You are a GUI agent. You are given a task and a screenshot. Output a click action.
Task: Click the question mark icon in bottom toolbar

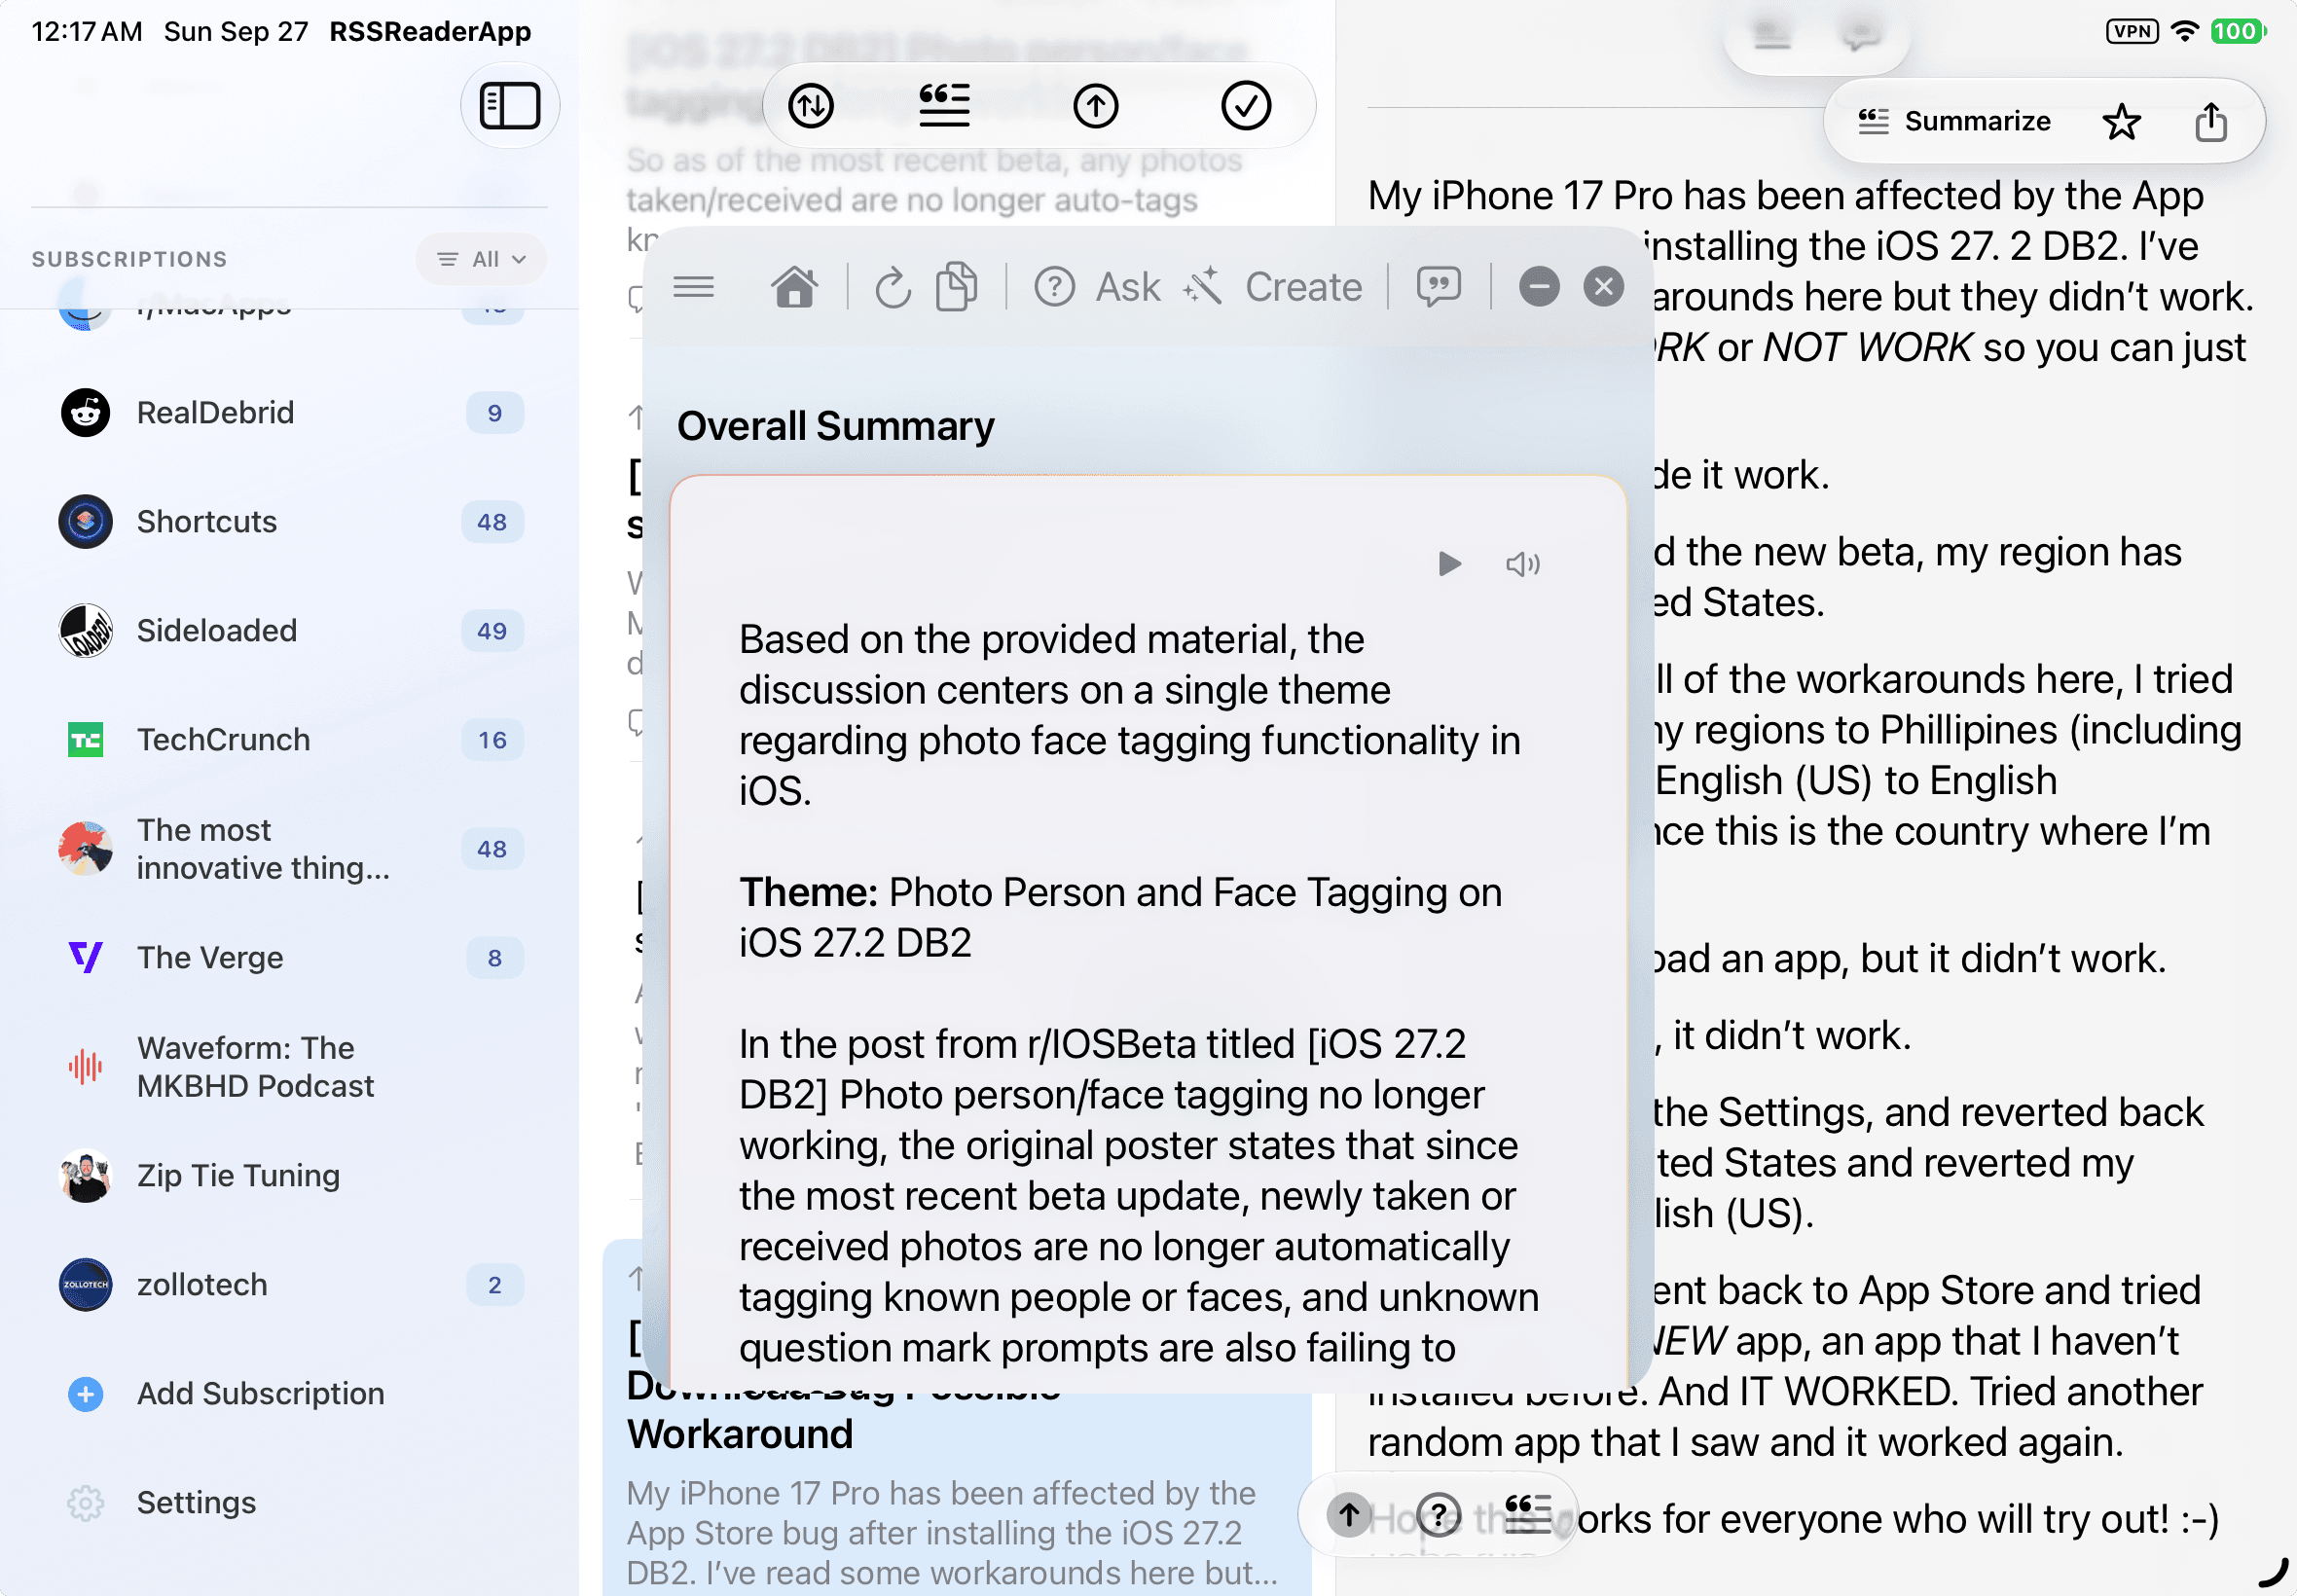click(1439, 1514)
